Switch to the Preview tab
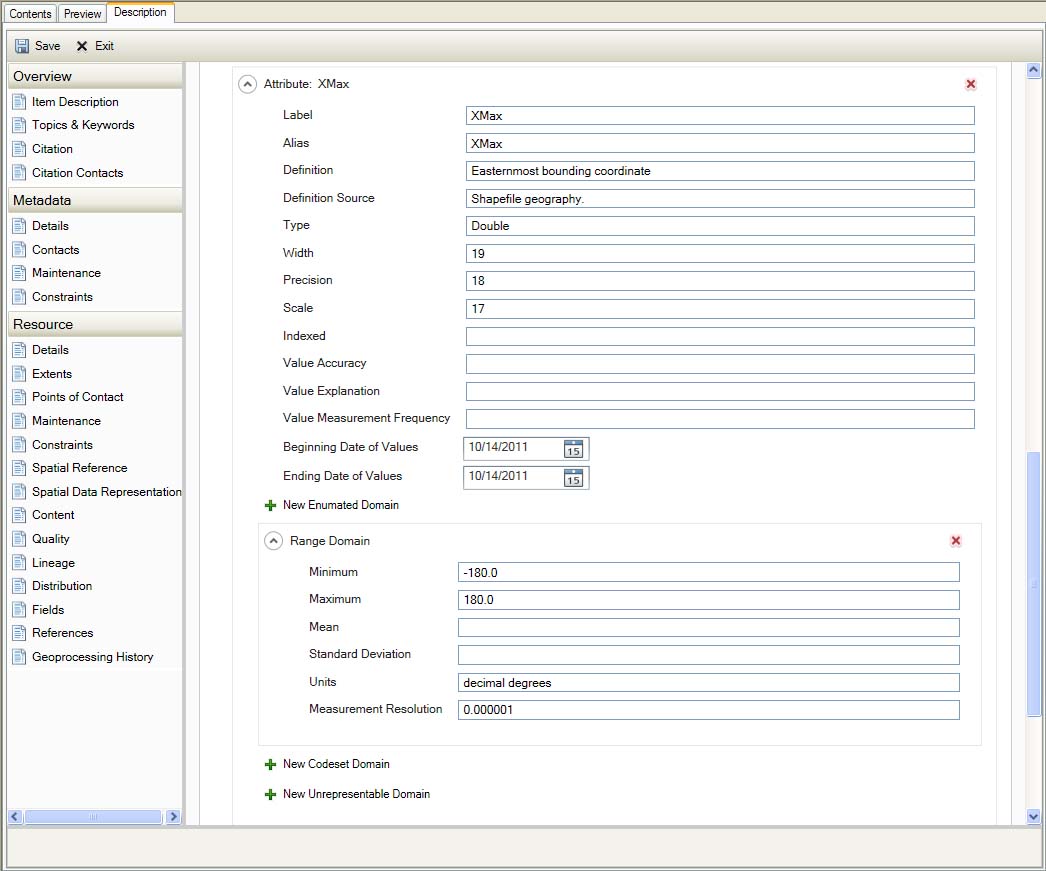 click(x=82, y=14)
